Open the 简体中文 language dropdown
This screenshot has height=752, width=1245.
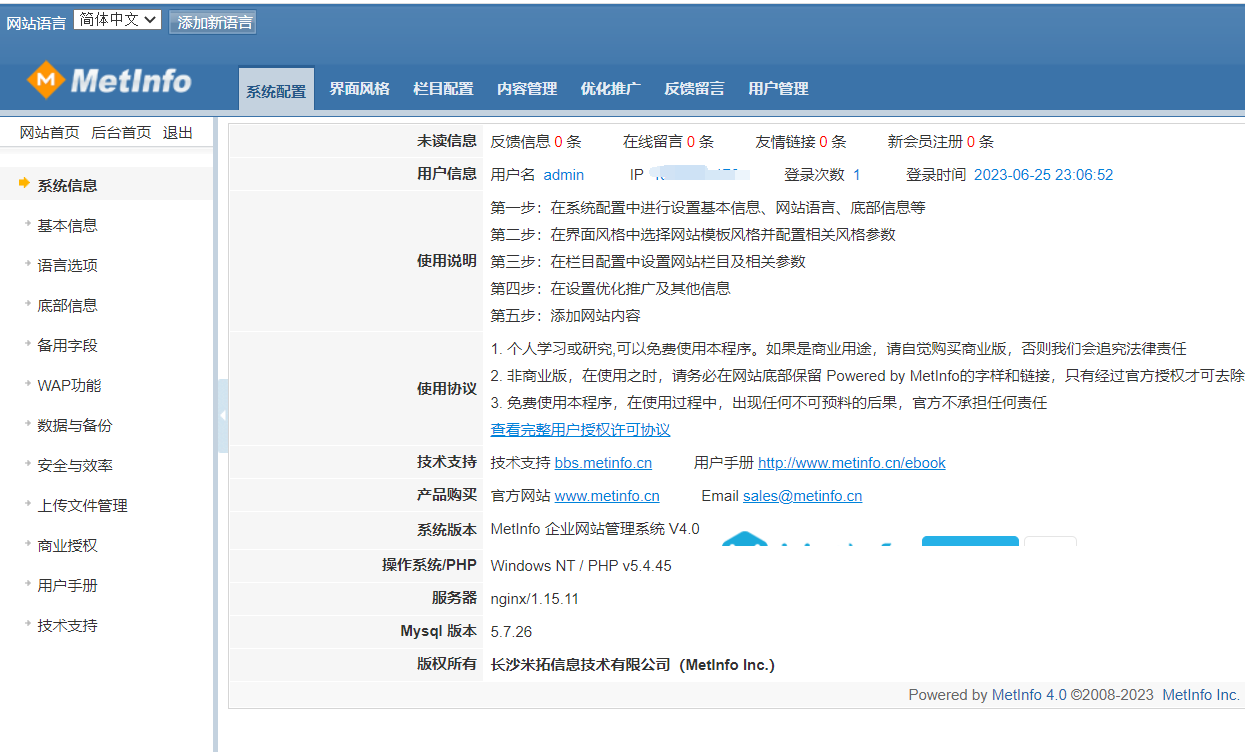click(x=117, y=19)
